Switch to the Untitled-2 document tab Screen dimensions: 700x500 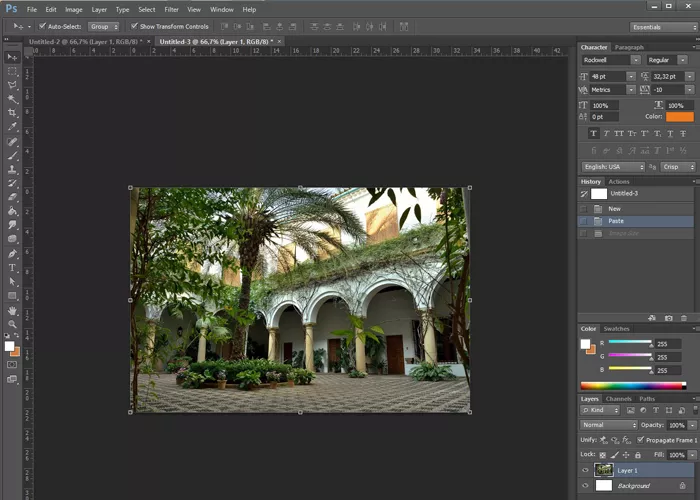[x=86, y=41]
